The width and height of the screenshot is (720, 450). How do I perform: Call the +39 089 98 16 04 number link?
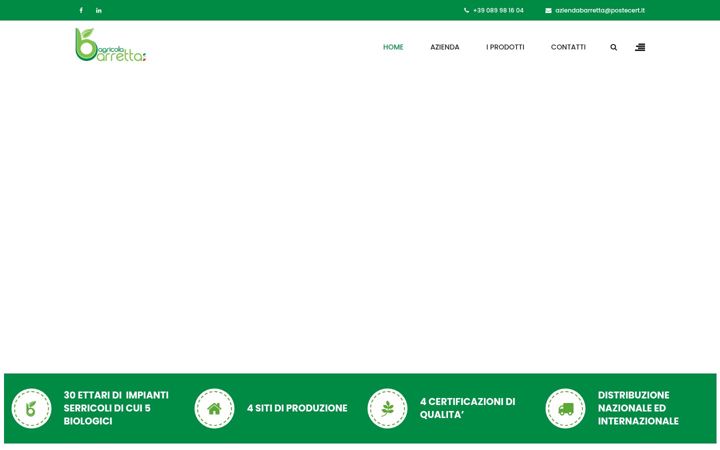tap(498, 10)
